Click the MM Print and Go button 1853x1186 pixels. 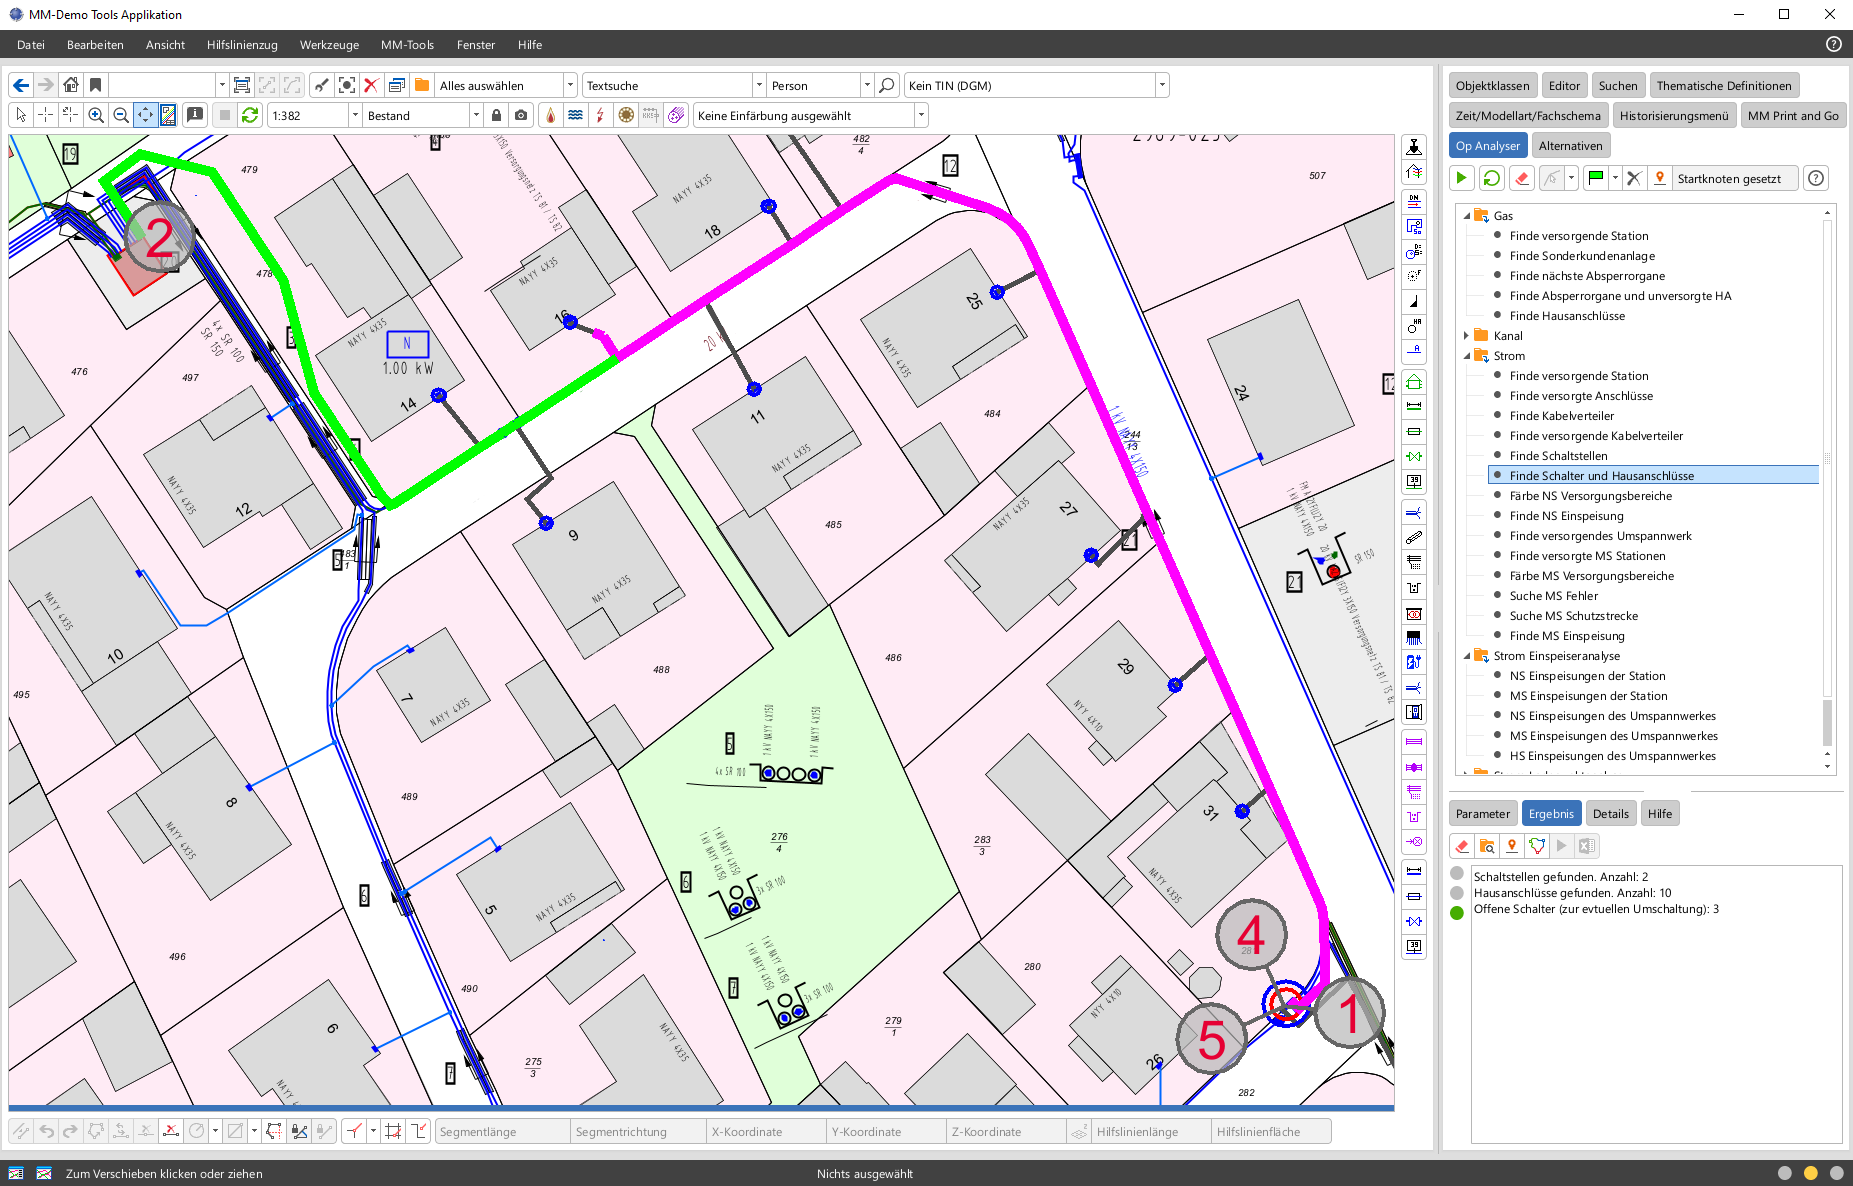pyautogui.click(x=1793, y=115)
